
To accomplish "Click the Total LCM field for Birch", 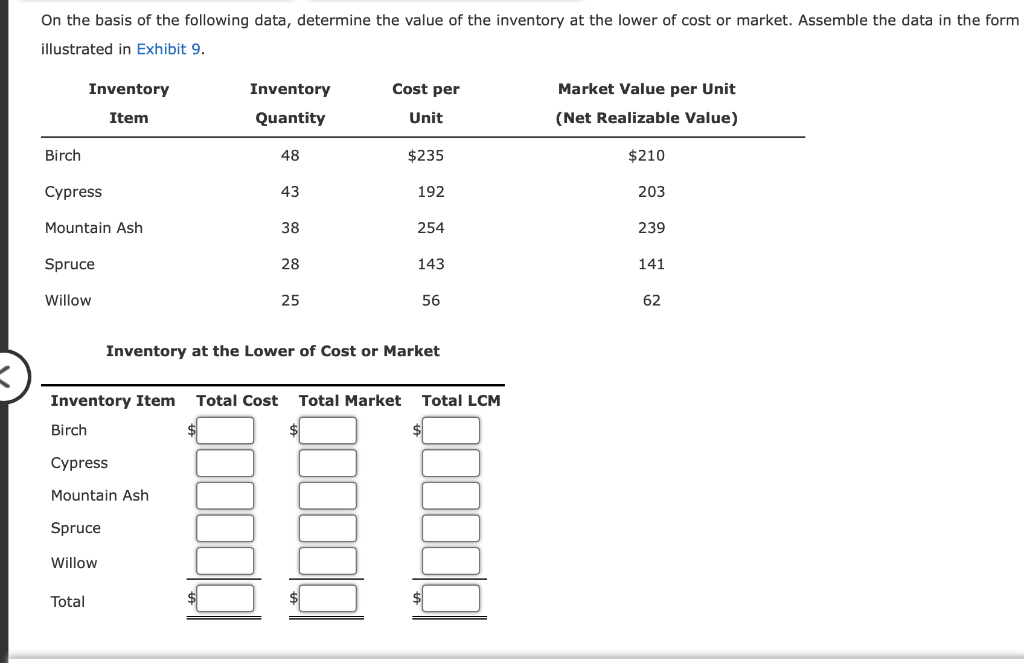I will (451, 430).
